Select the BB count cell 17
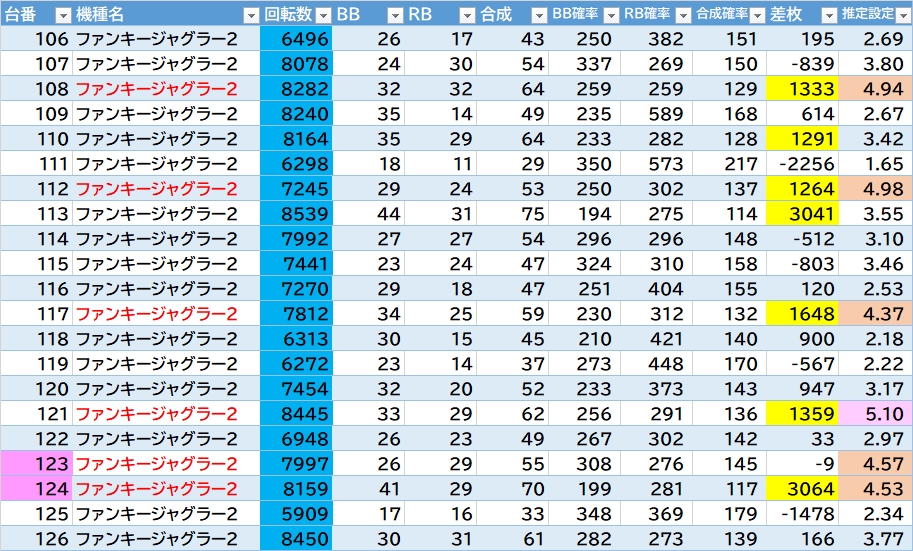The height and width of the screenshot is (551, 913). tap(368, 514)
